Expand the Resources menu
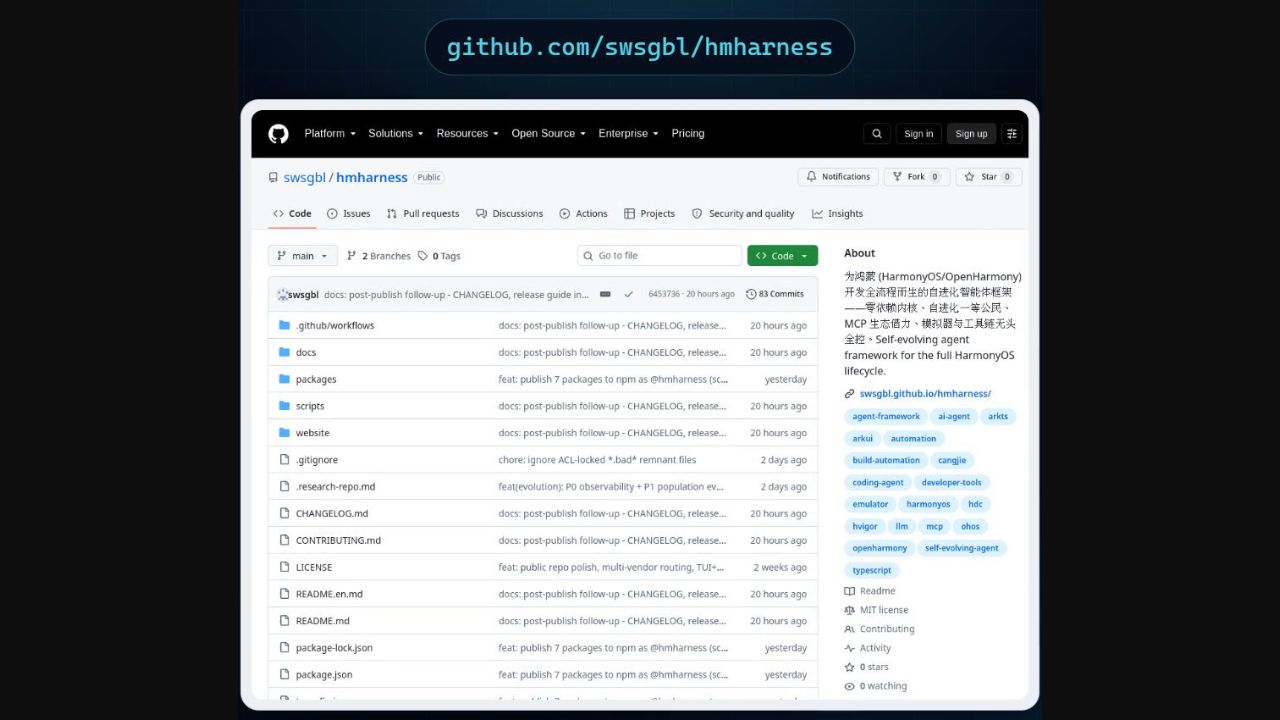This screenshot has height=720, width=1280. [468, 134]
